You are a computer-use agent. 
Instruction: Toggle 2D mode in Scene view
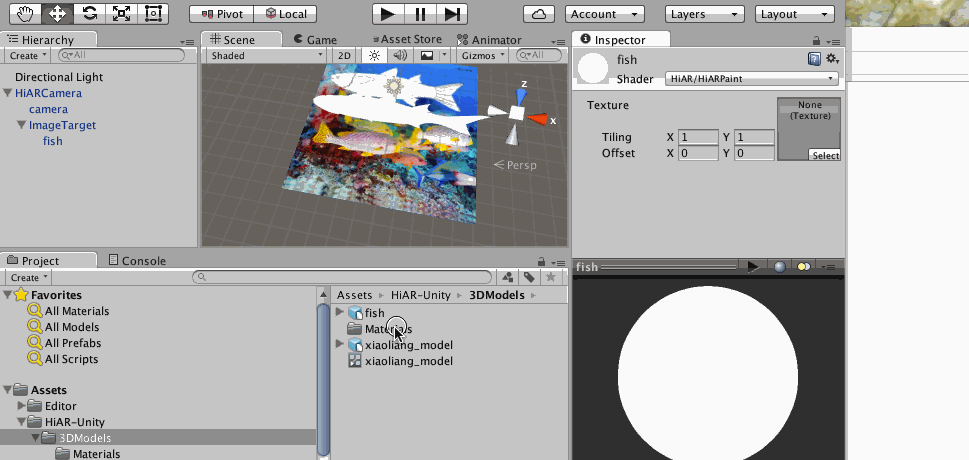pyautogui.click(x=344, y=56)
